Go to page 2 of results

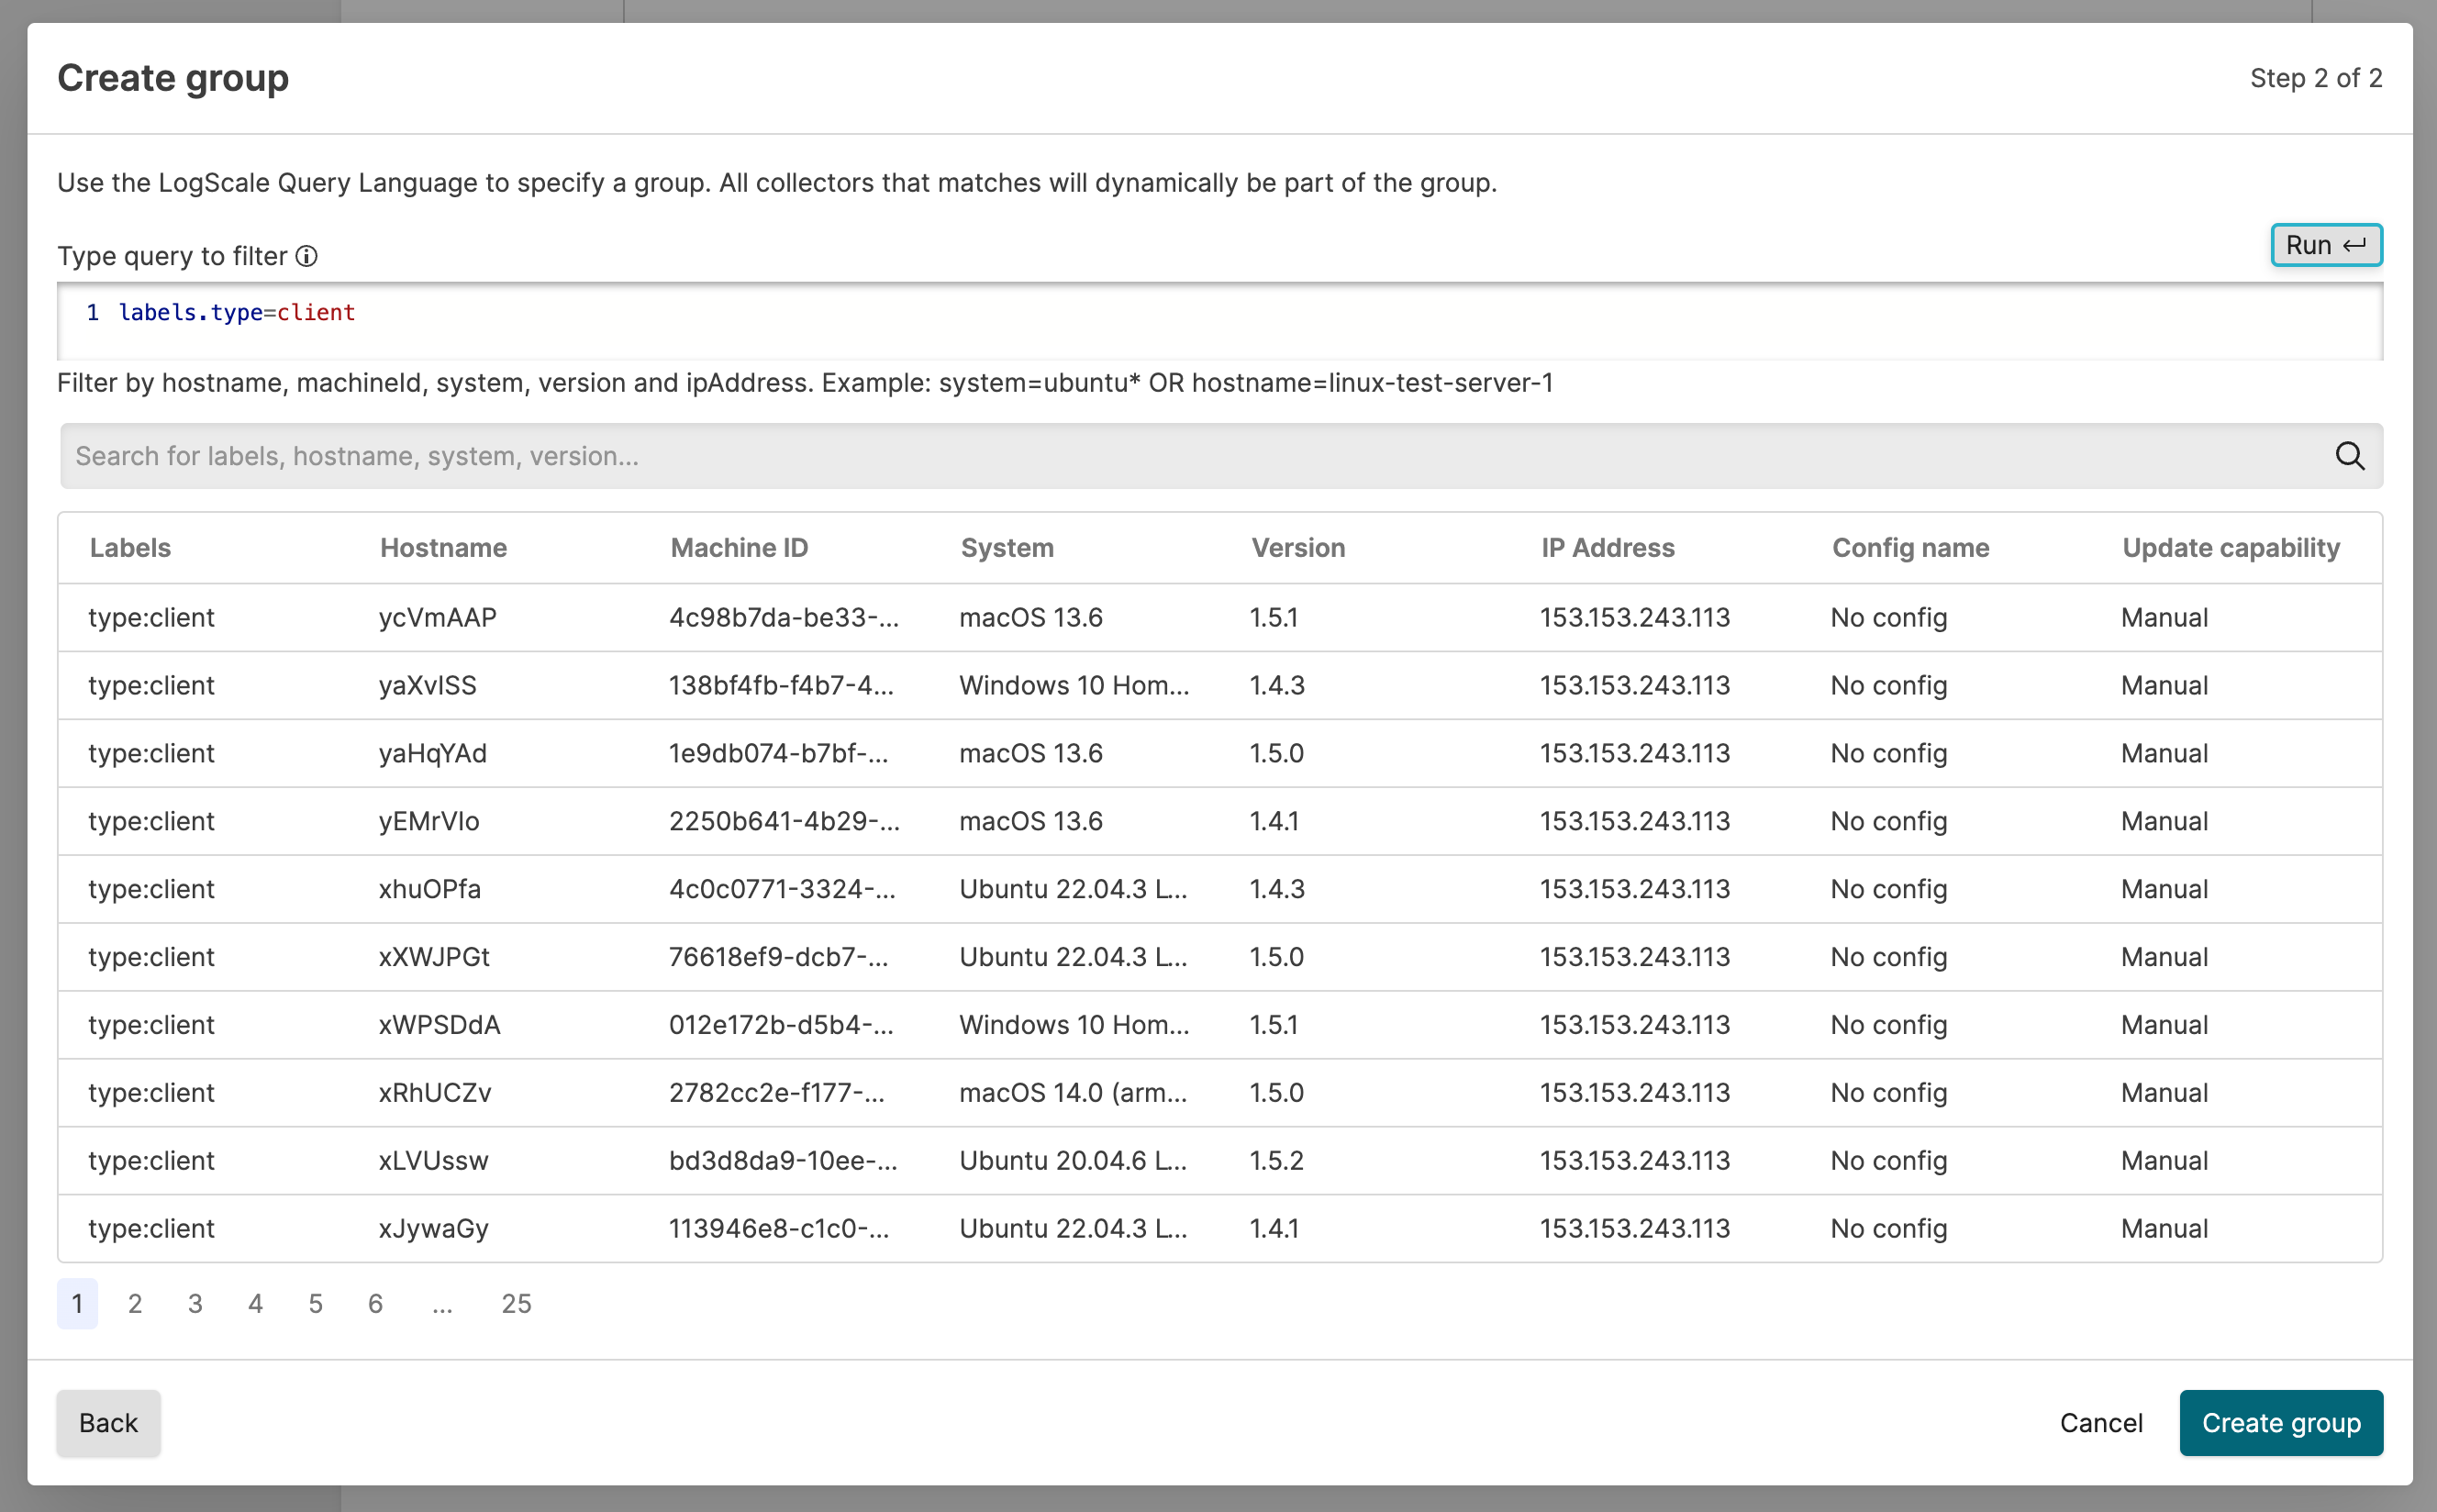point(135,1303)
